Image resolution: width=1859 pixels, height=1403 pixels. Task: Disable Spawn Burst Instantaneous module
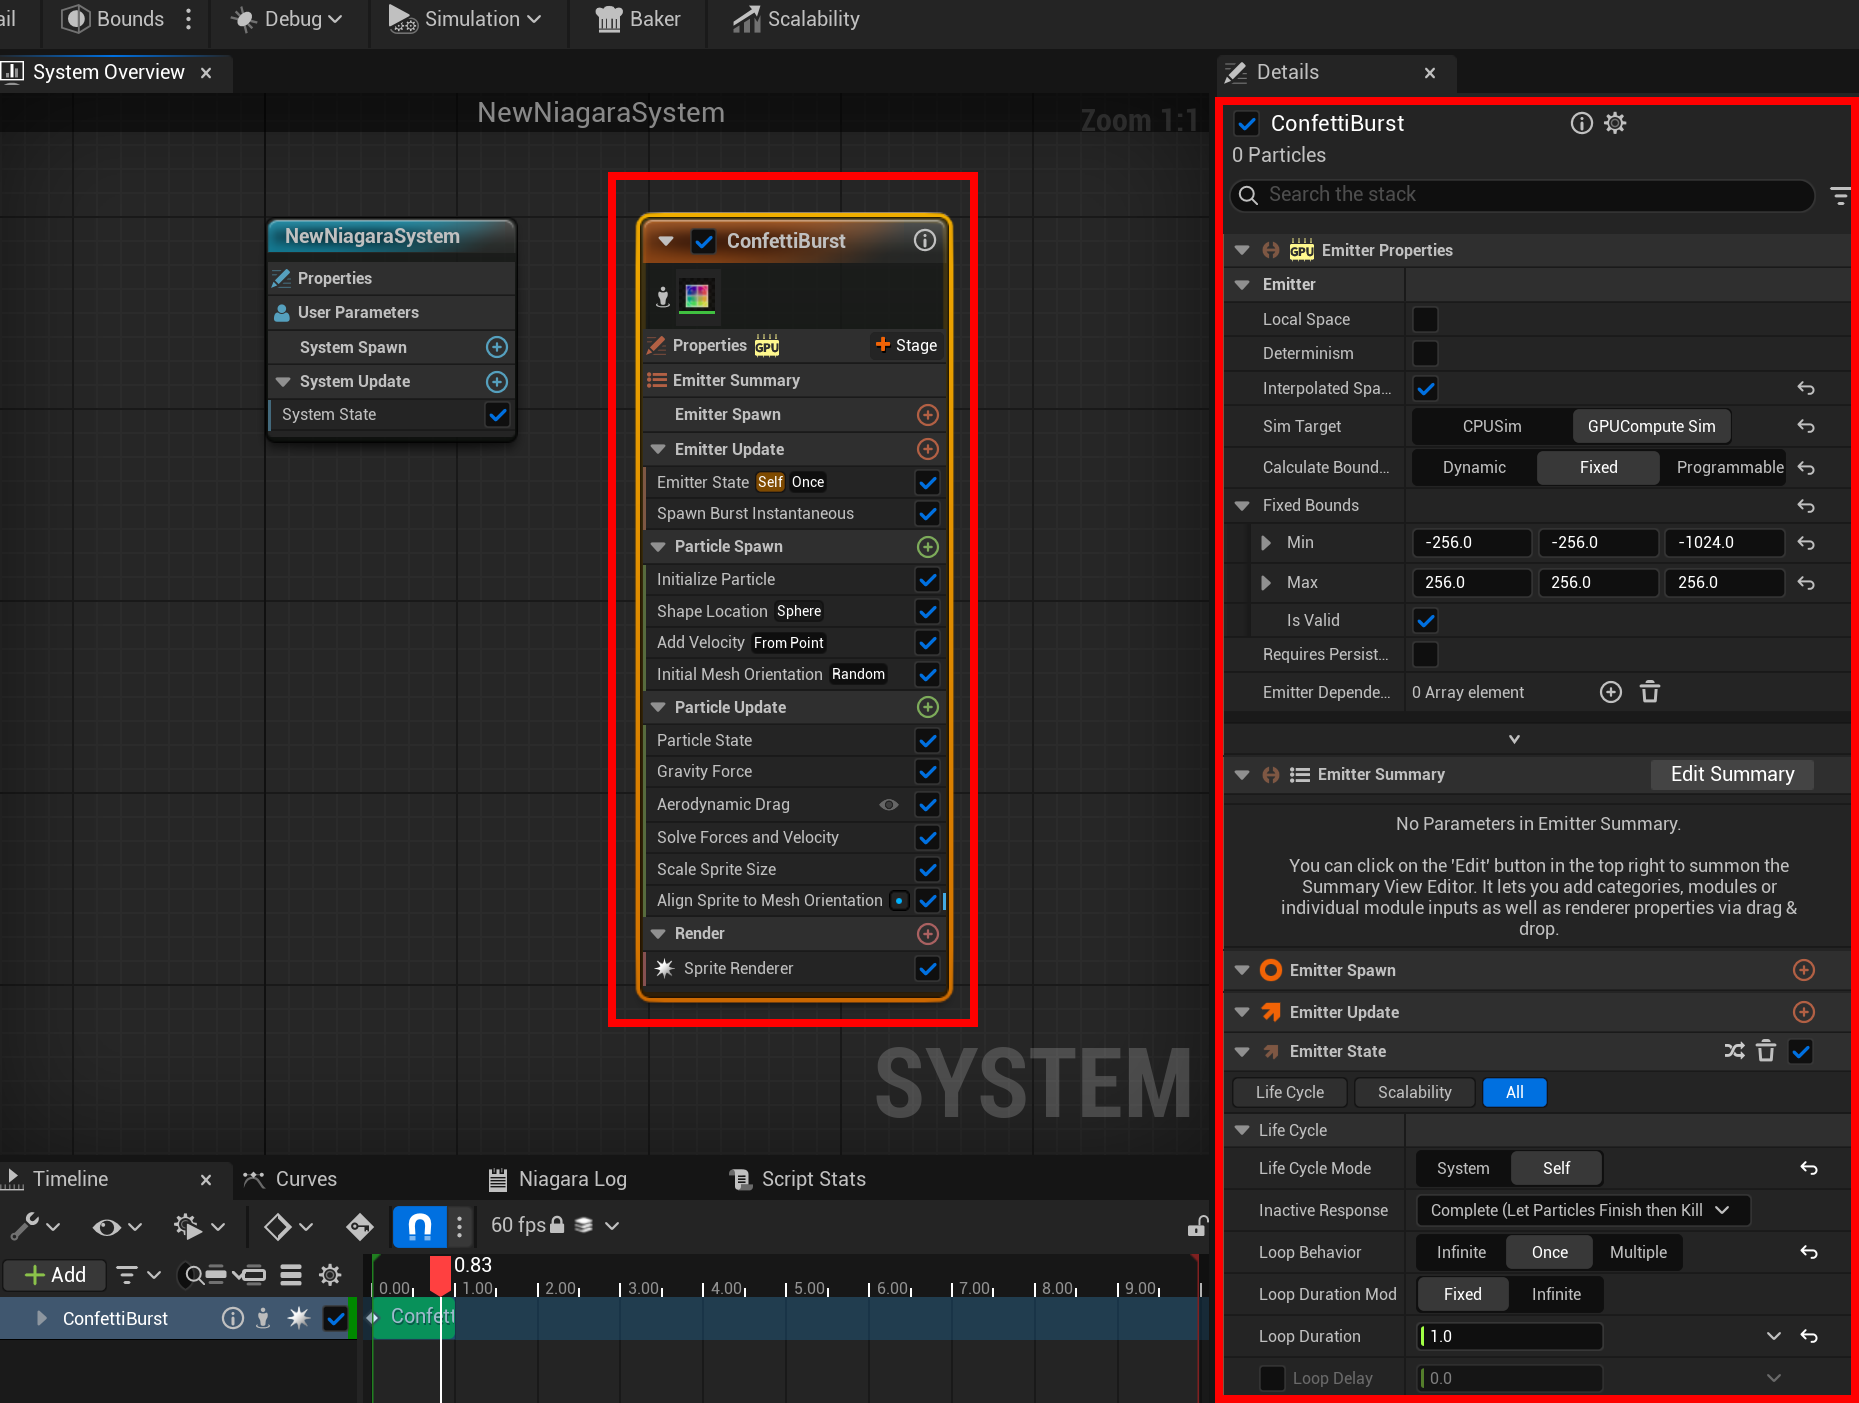tap(928, 514)
